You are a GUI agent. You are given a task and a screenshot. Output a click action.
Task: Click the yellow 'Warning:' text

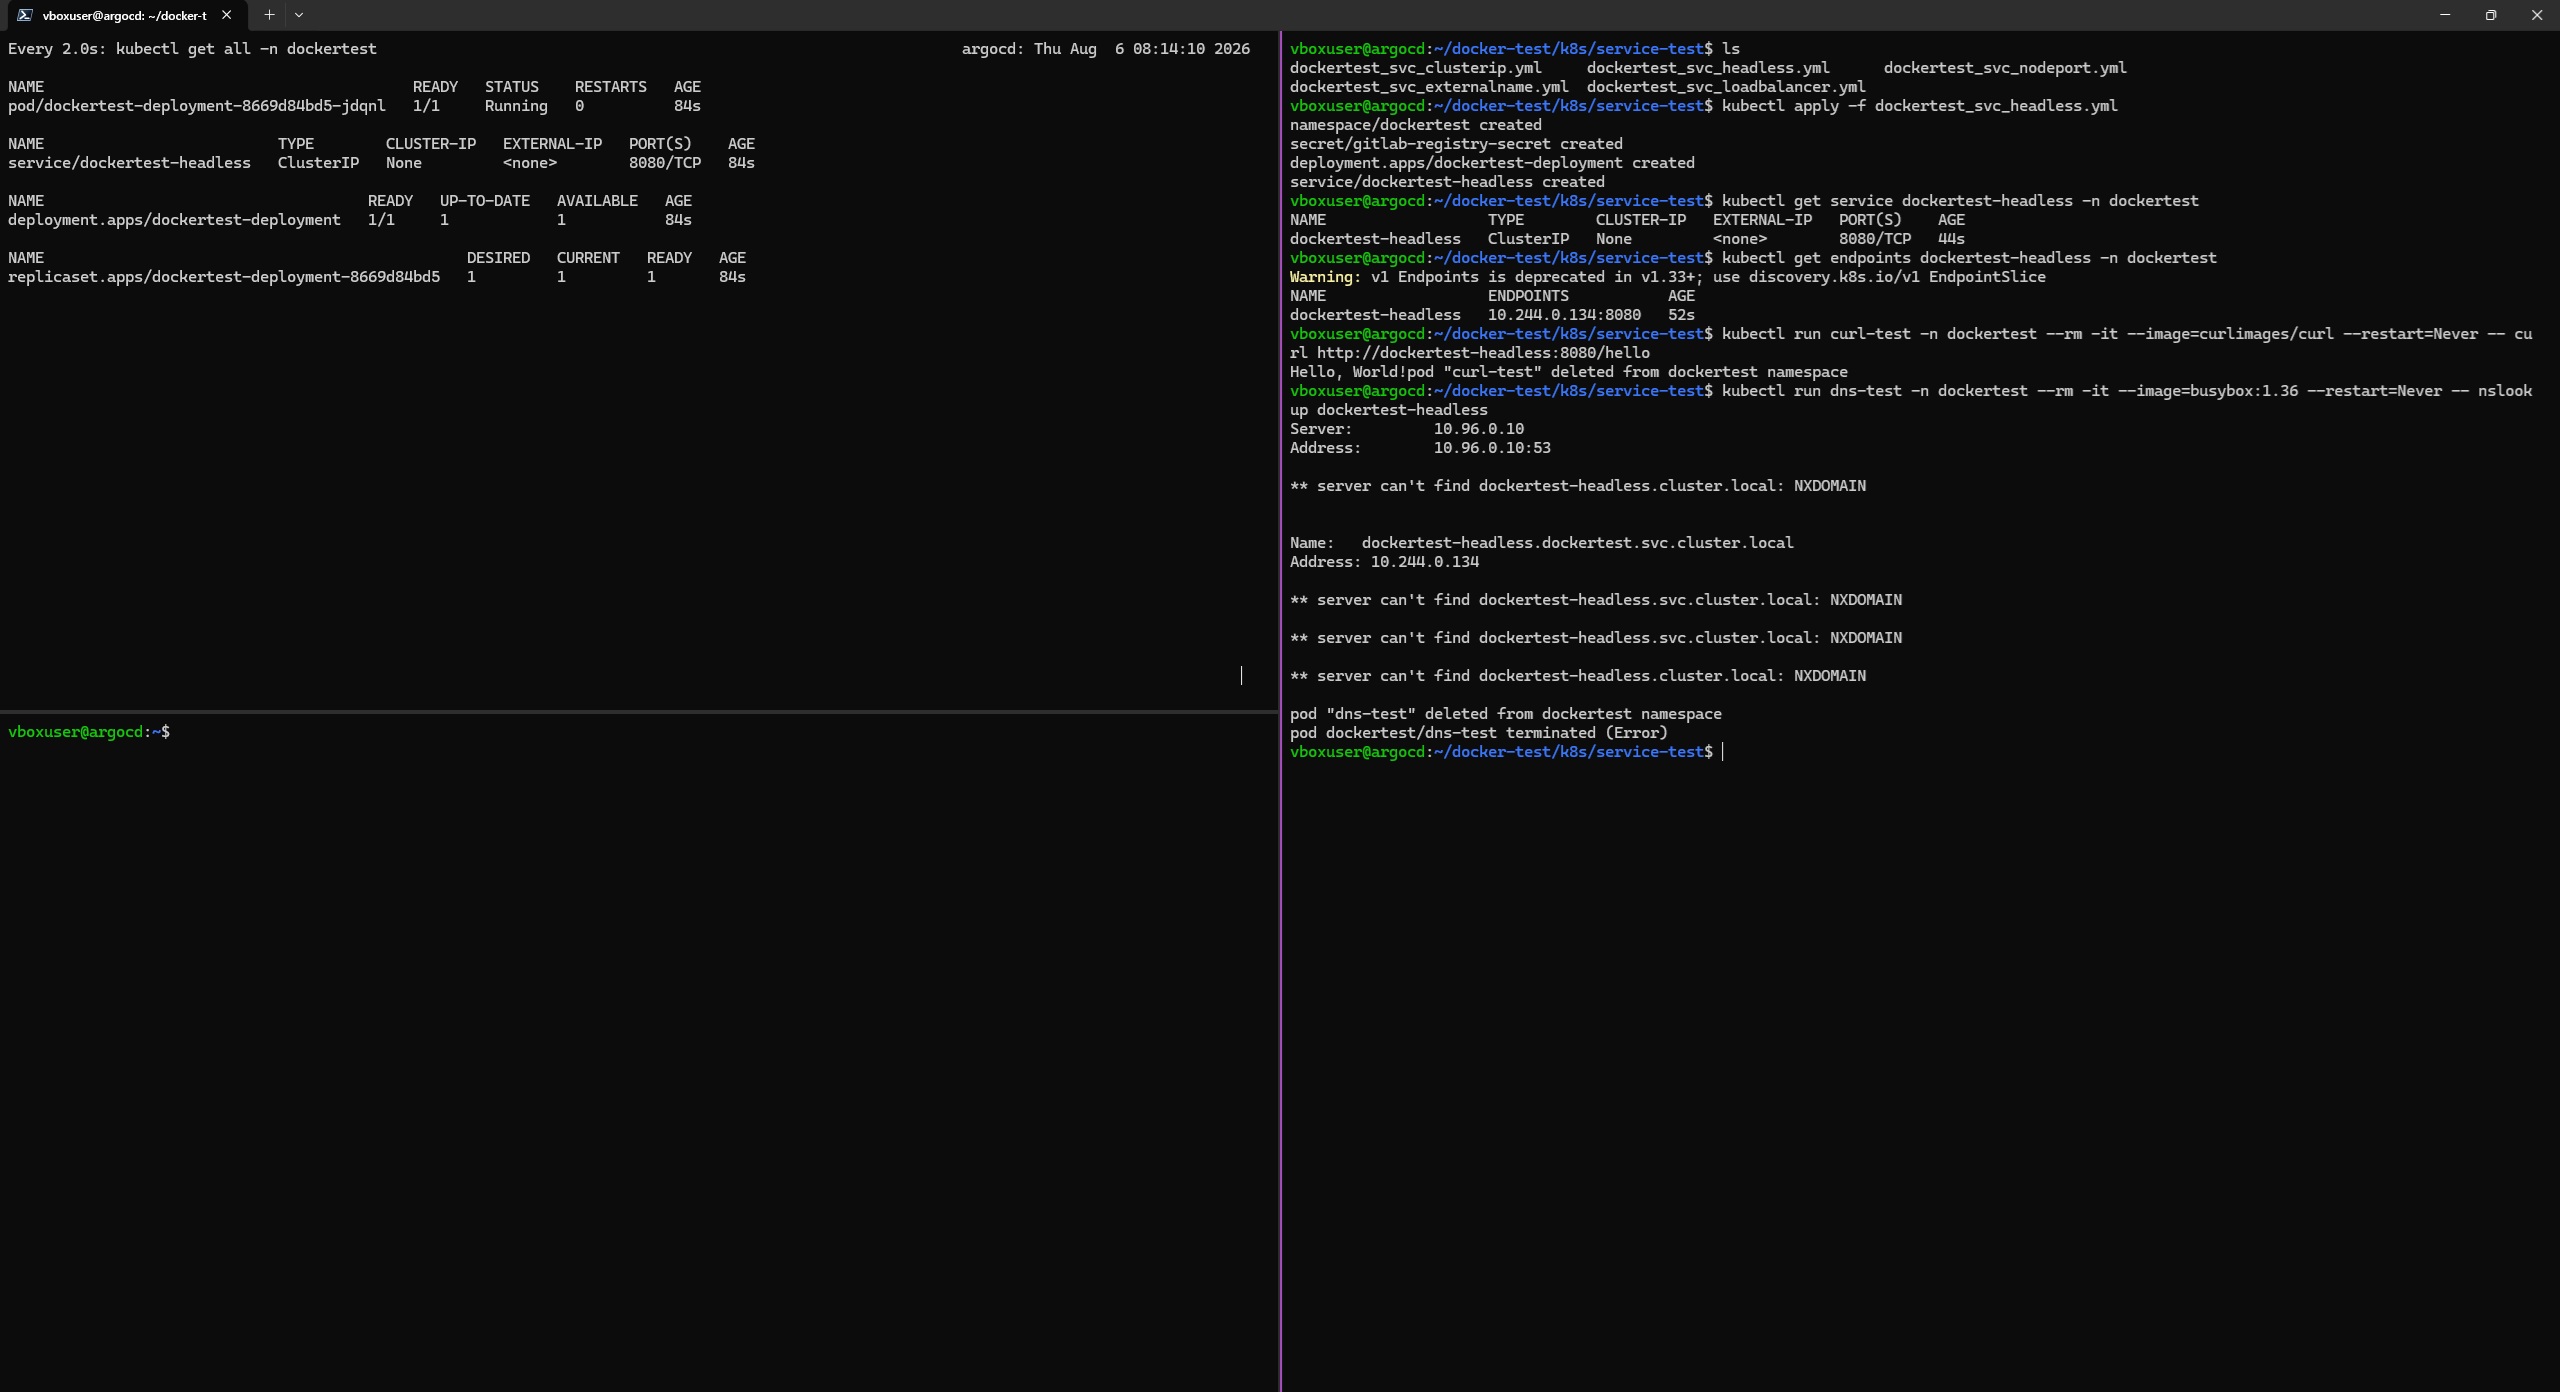pyautogui.click(x=1326, y=277)
